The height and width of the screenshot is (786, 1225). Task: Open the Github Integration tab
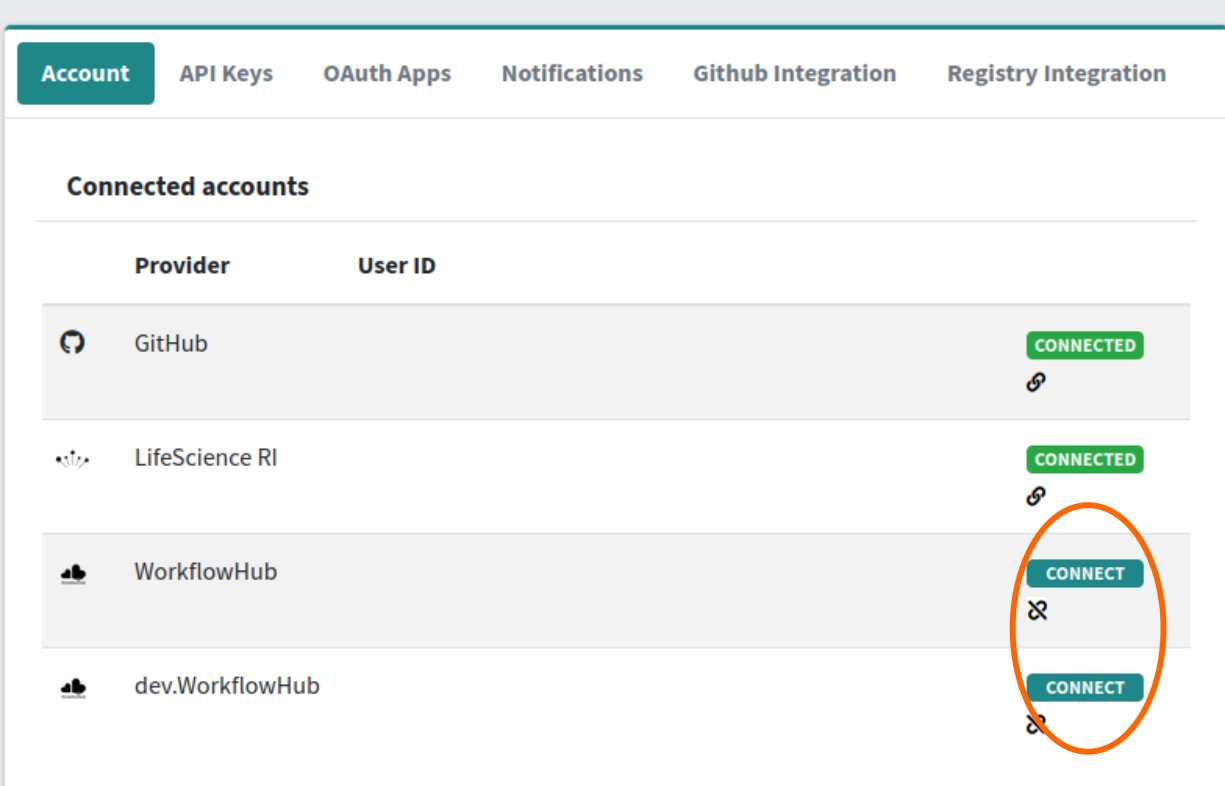[795, 73]
